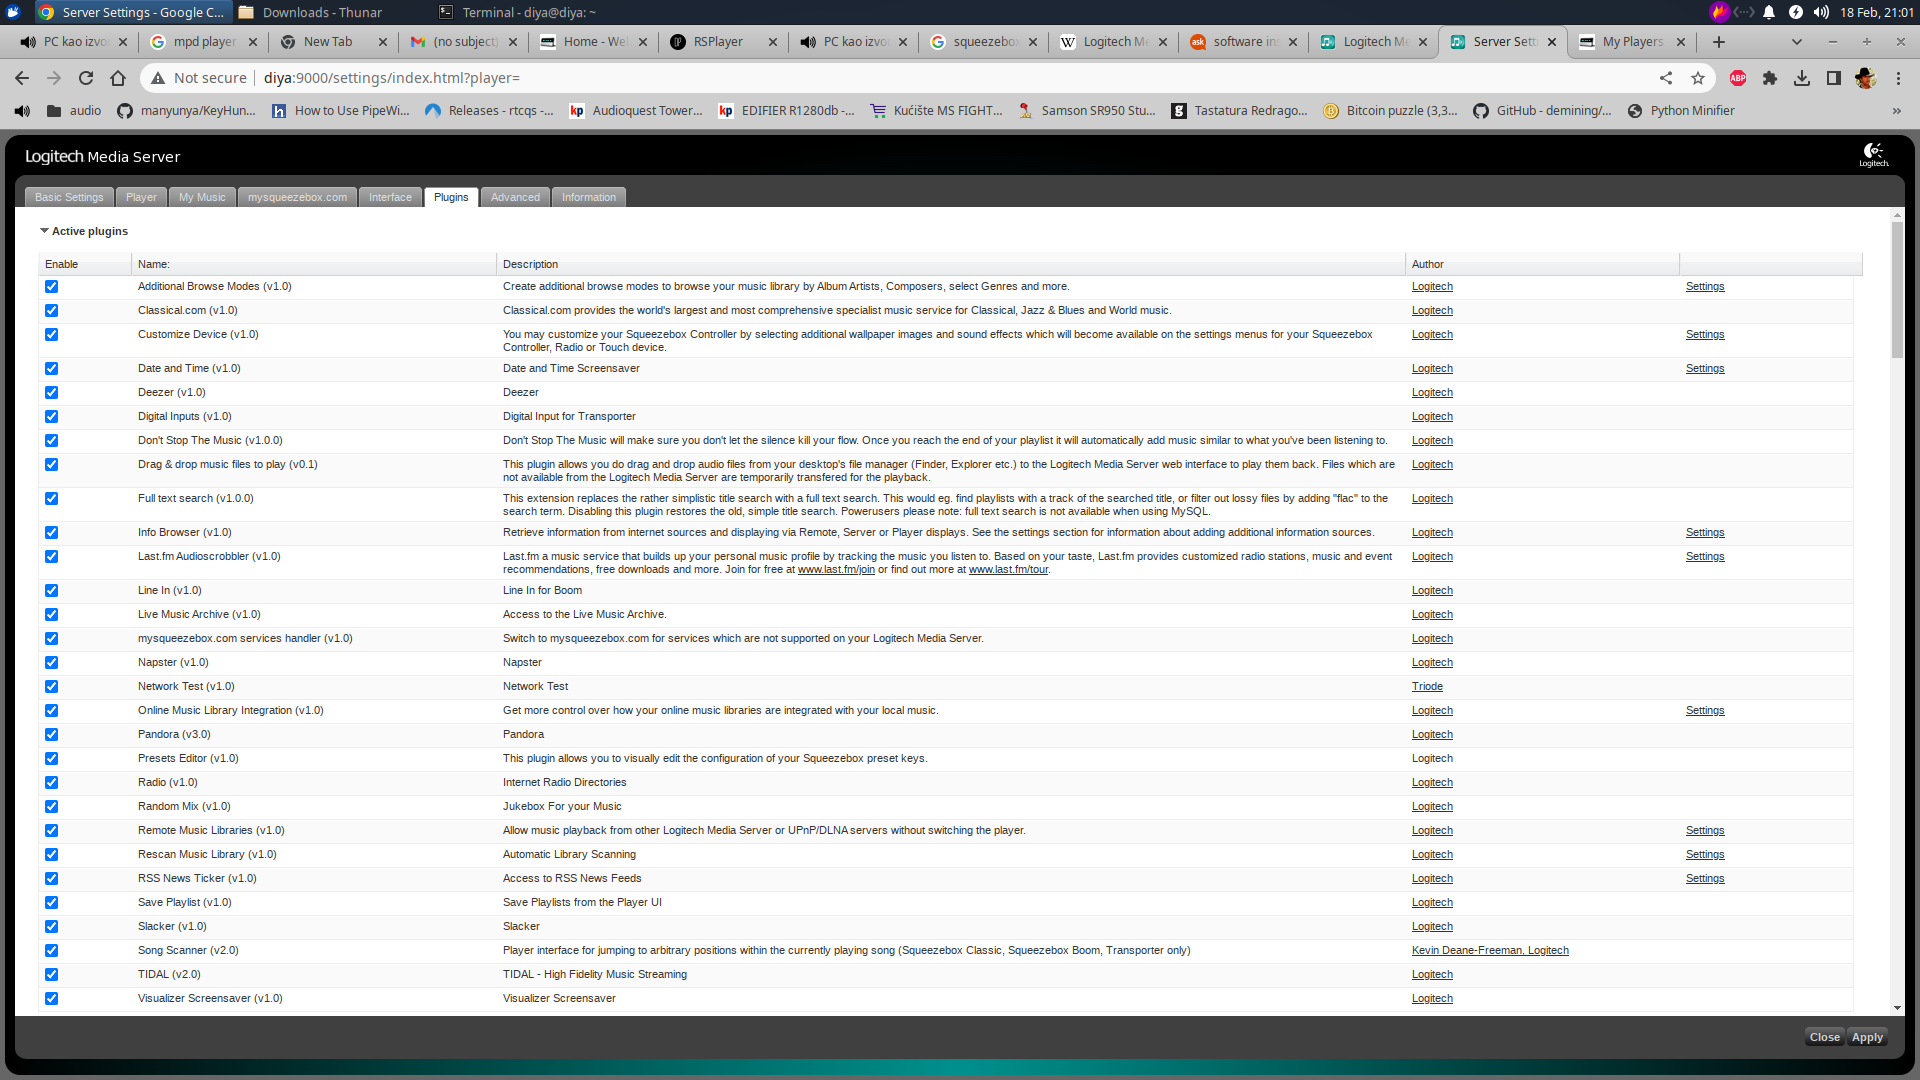Screen dimensions: 1920x1080
Task: Uncheck the TIDAL plugin
Action: pos(52,975)
